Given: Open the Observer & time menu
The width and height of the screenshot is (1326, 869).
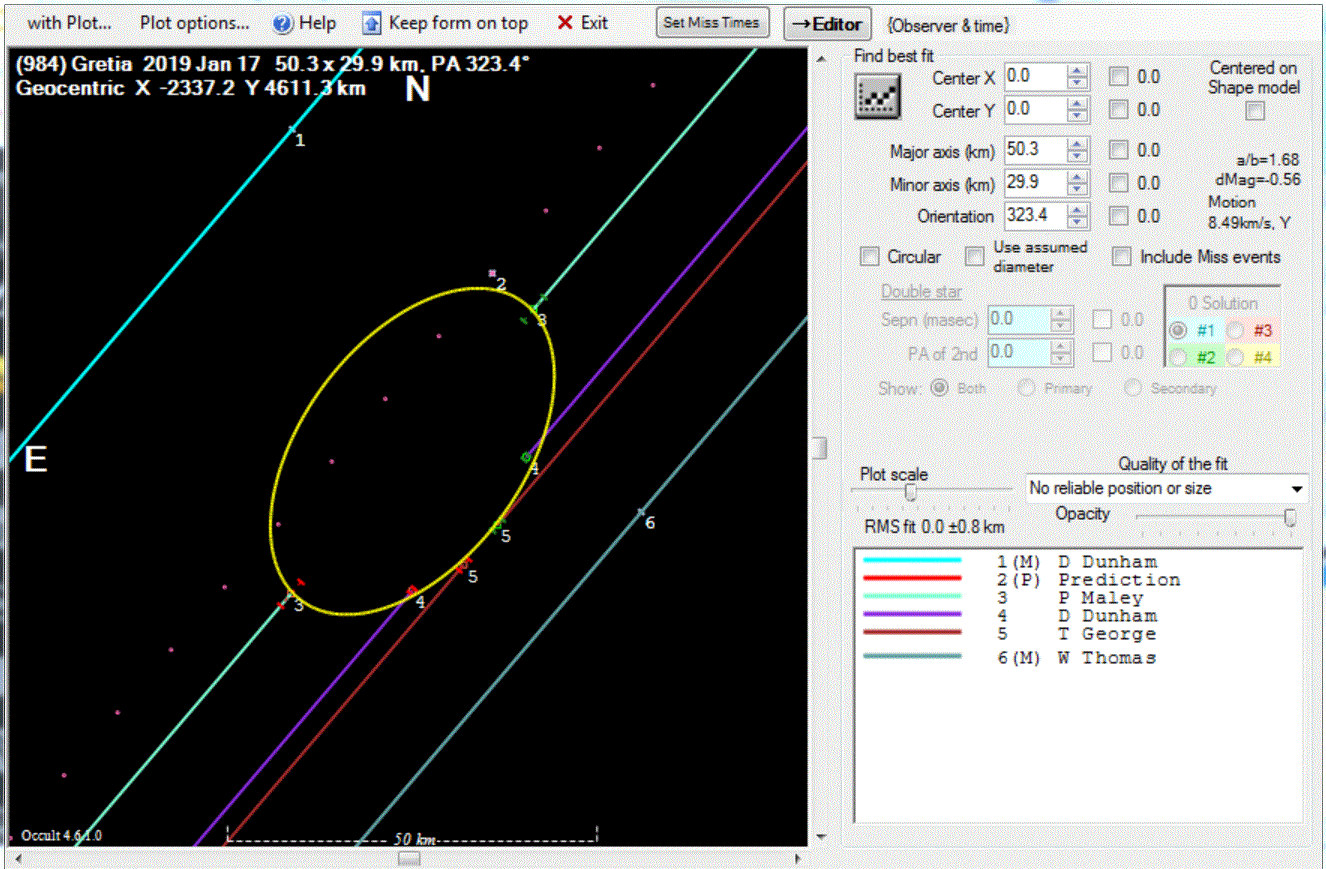Looking at the screenshot, I should coord(947,25).
